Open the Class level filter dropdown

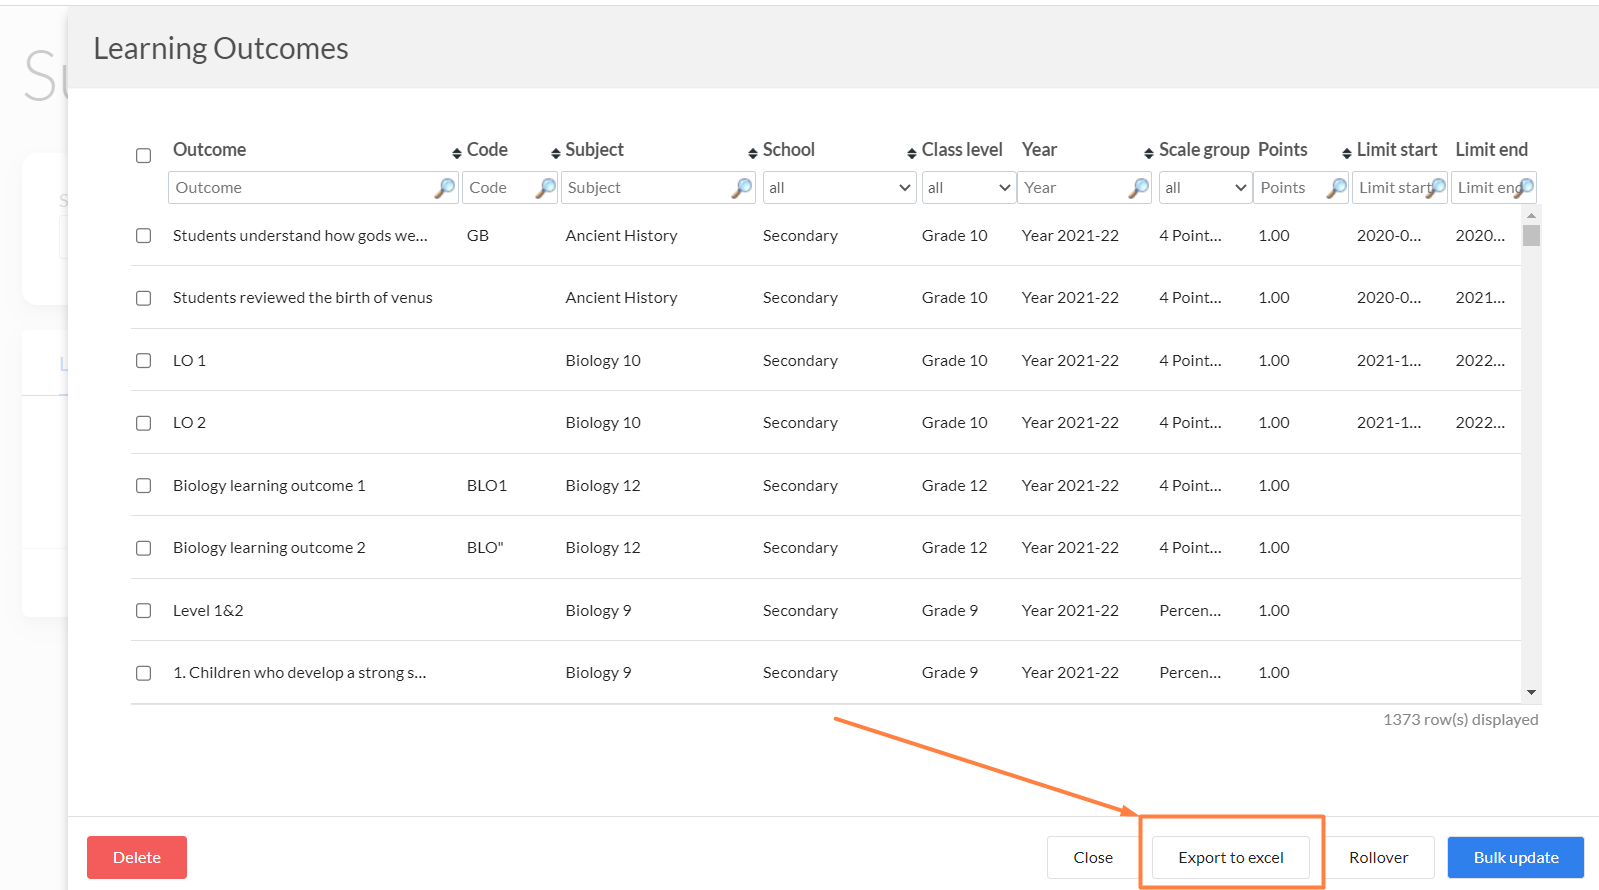click(x=969, y=188)
